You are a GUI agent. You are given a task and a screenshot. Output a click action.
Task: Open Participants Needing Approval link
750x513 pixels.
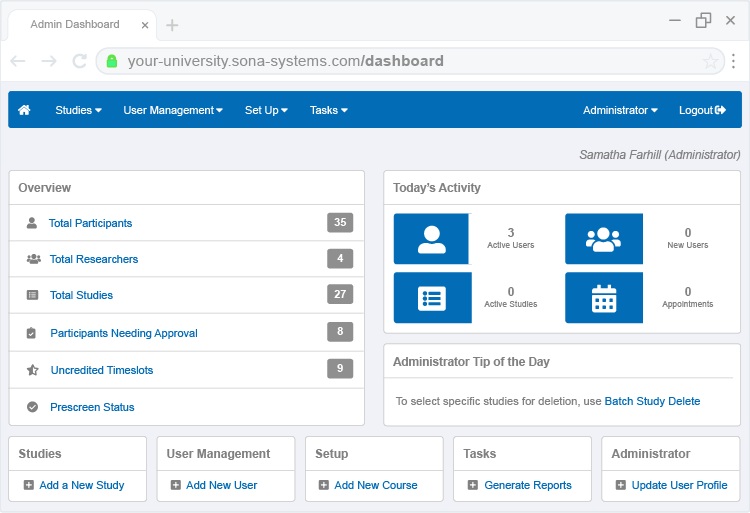tap(124, 333)
